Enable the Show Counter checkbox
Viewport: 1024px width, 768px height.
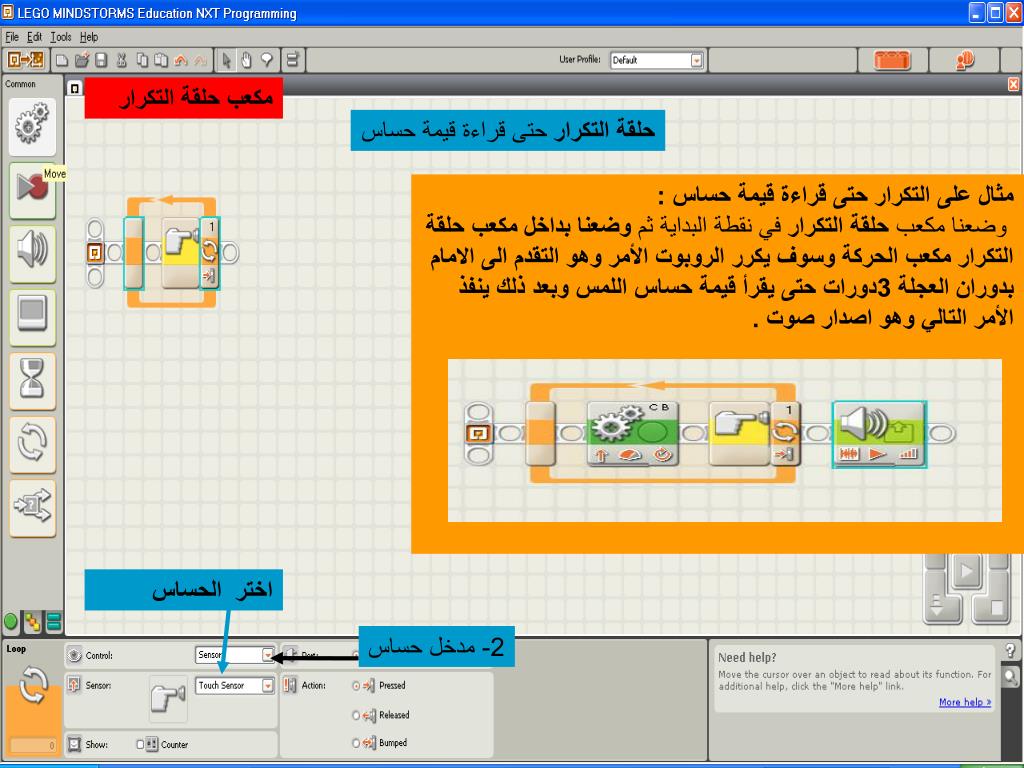click(x=140, y=744)
